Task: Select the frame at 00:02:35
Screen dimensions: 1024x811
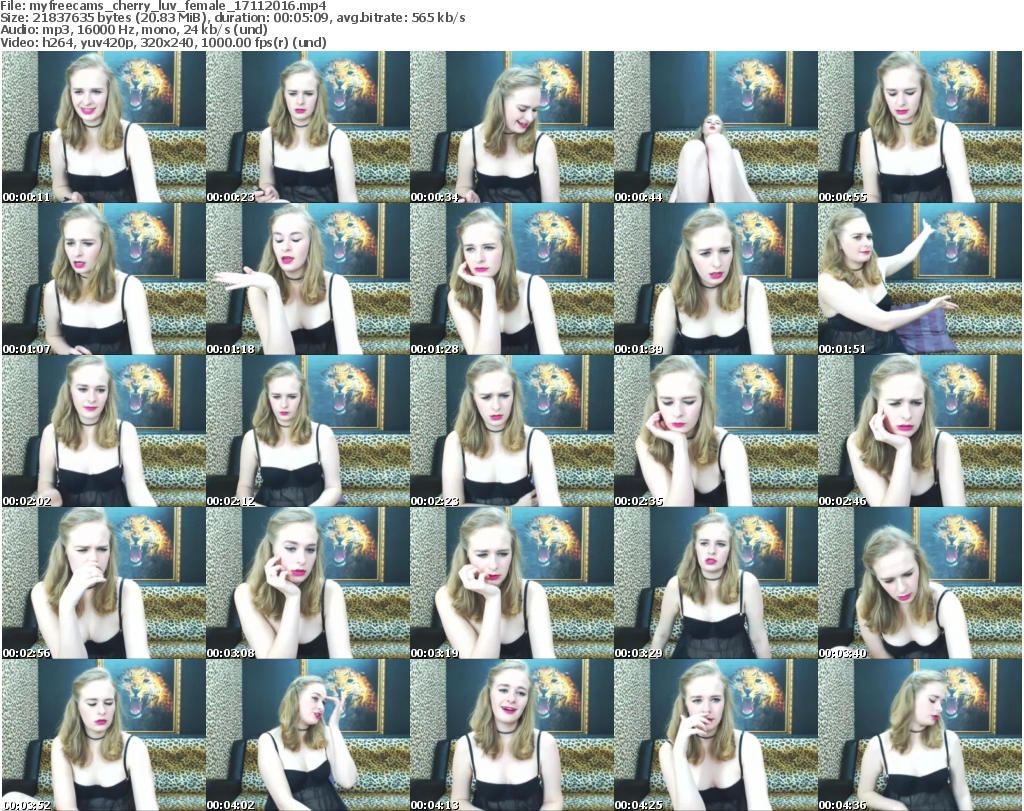Action: click(716, 431)
